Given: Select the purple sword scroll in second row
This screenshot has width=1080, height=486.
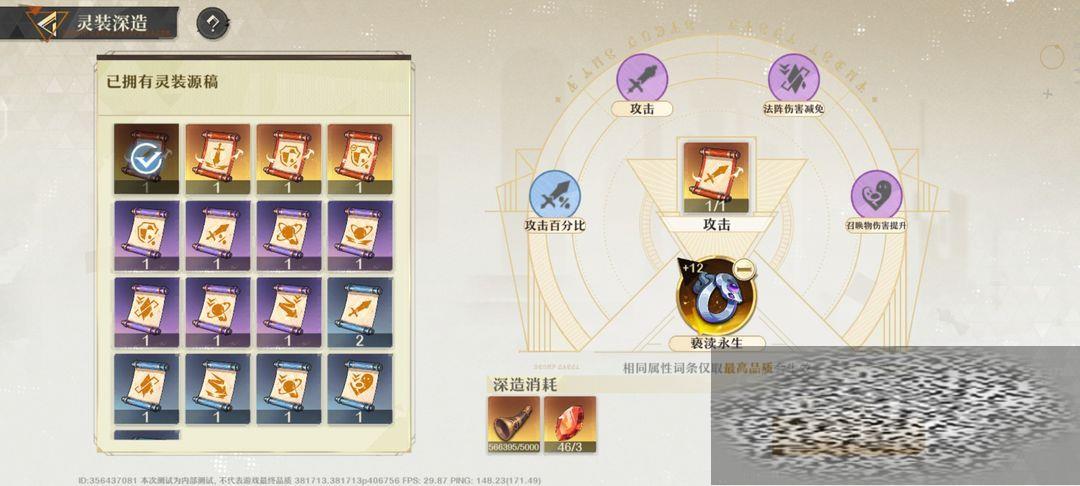Looking at the screenshot, I should pos(218,235).
